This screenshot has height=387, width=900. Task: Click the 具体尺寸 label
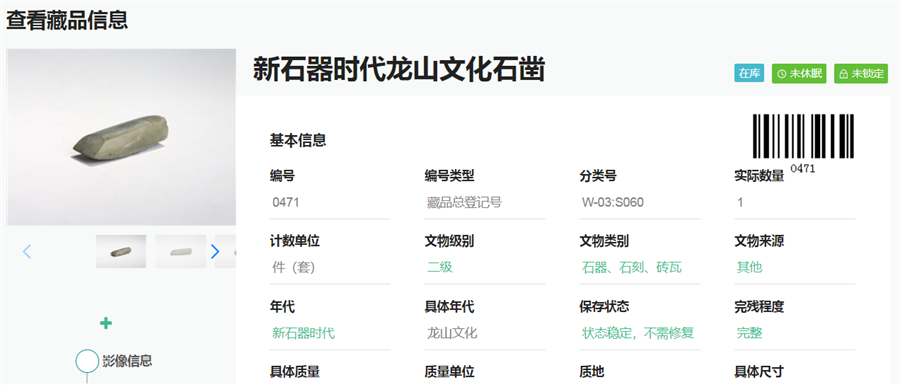point(759,372)
